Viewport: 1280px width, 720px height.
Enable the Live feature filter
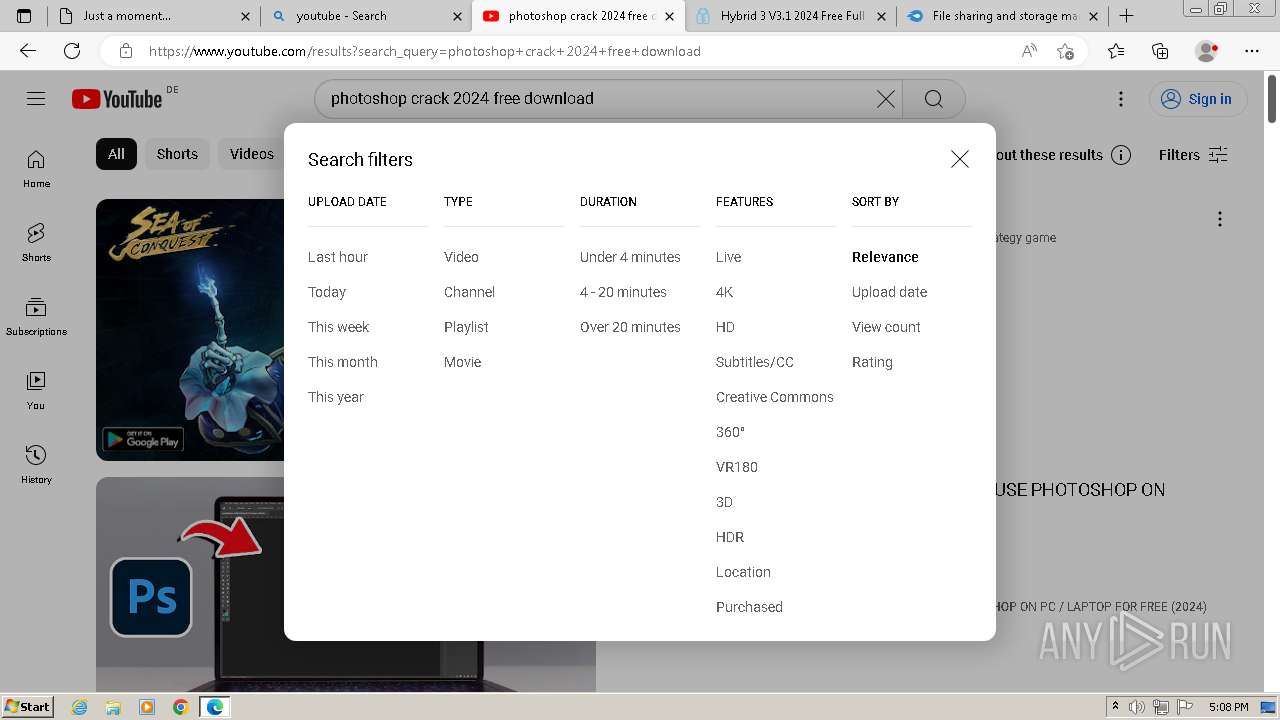coord(728,257)
